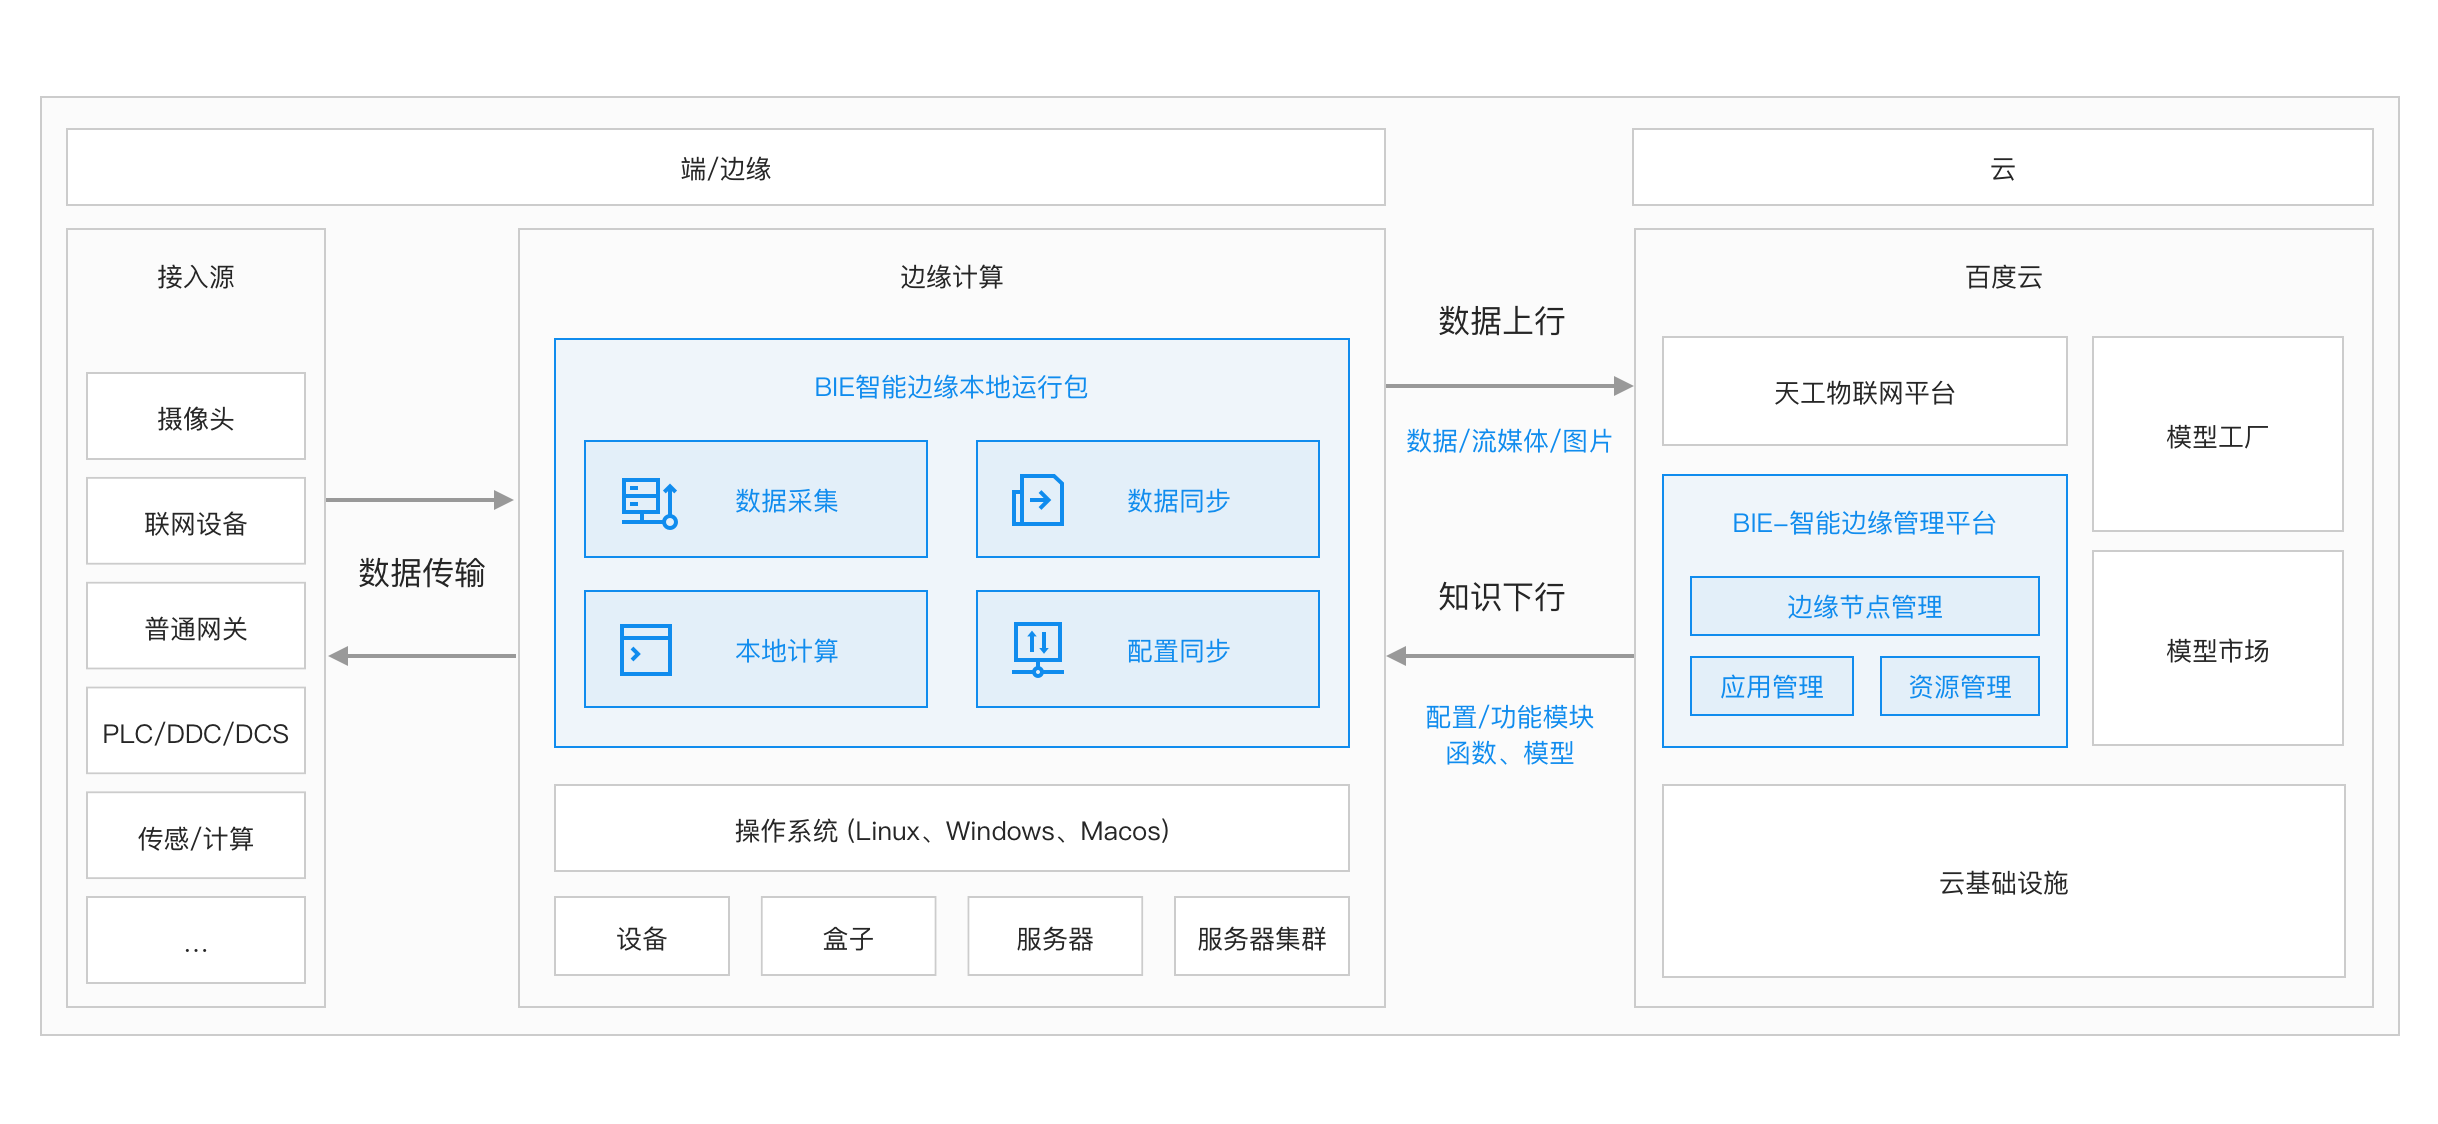Toggle the 边缘节点管理 edge node management
Viewport: 2438px width, 1124px height.
coord(1865,605)
